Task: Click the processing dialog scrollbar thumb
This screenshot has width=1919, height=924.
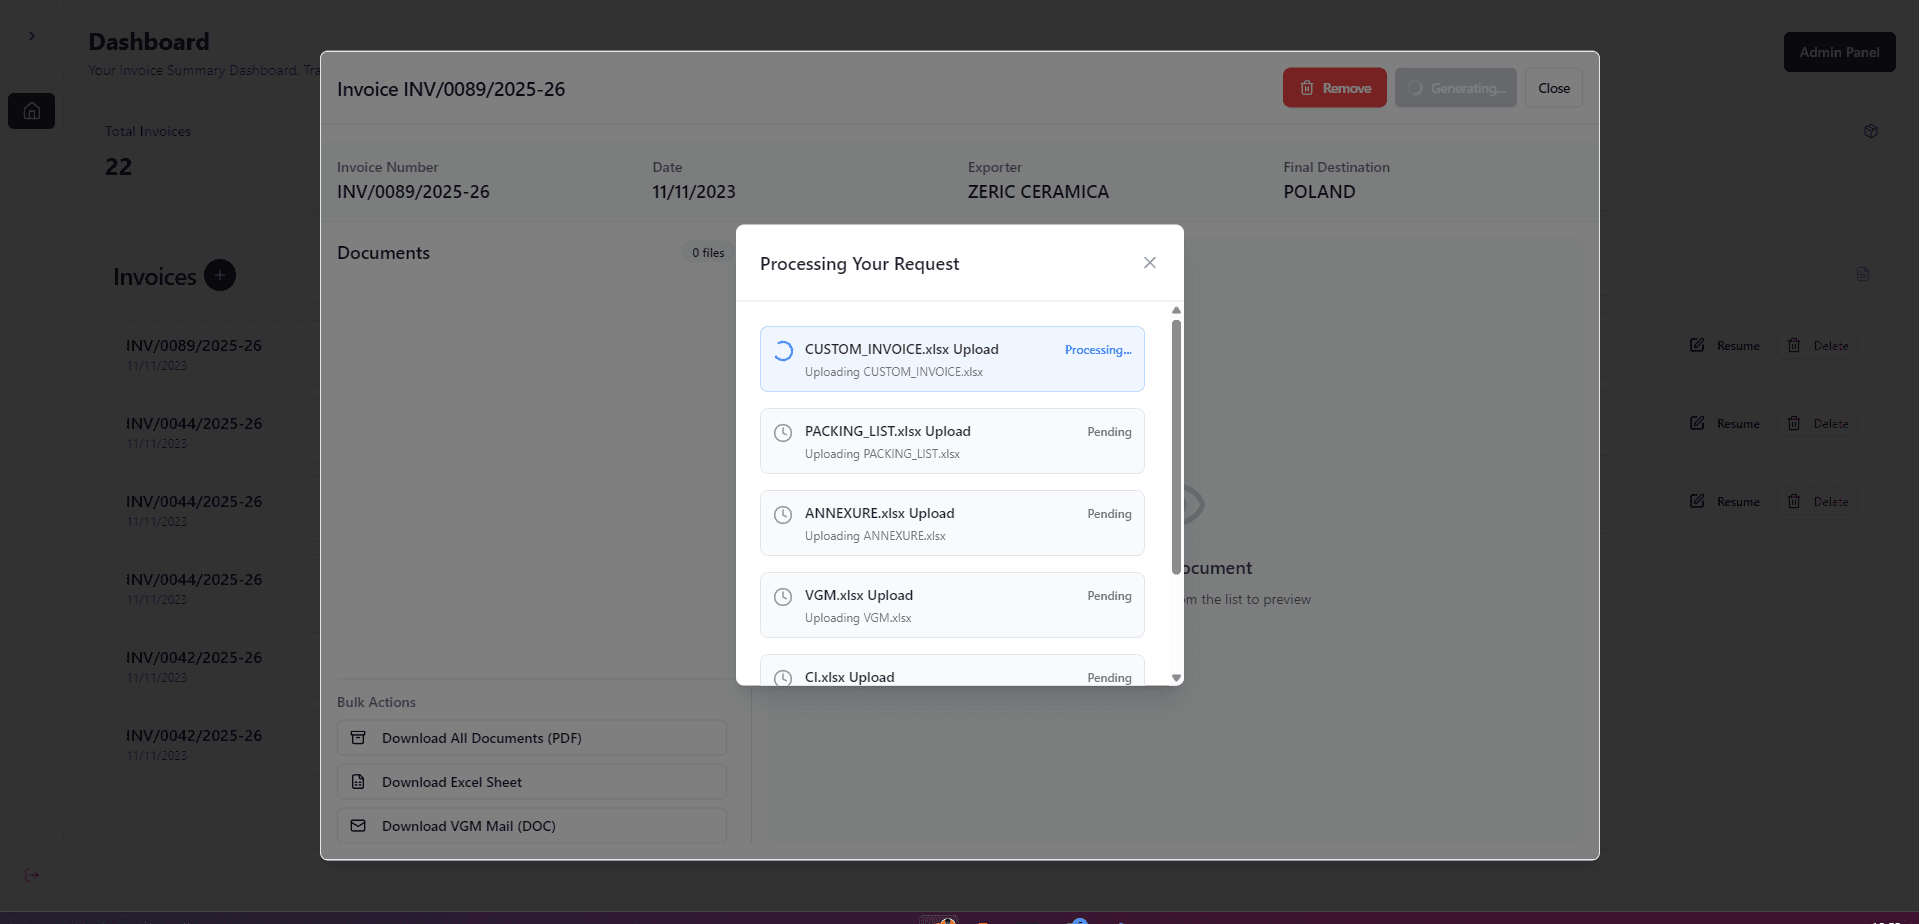Action: [x=1176, y=446]
